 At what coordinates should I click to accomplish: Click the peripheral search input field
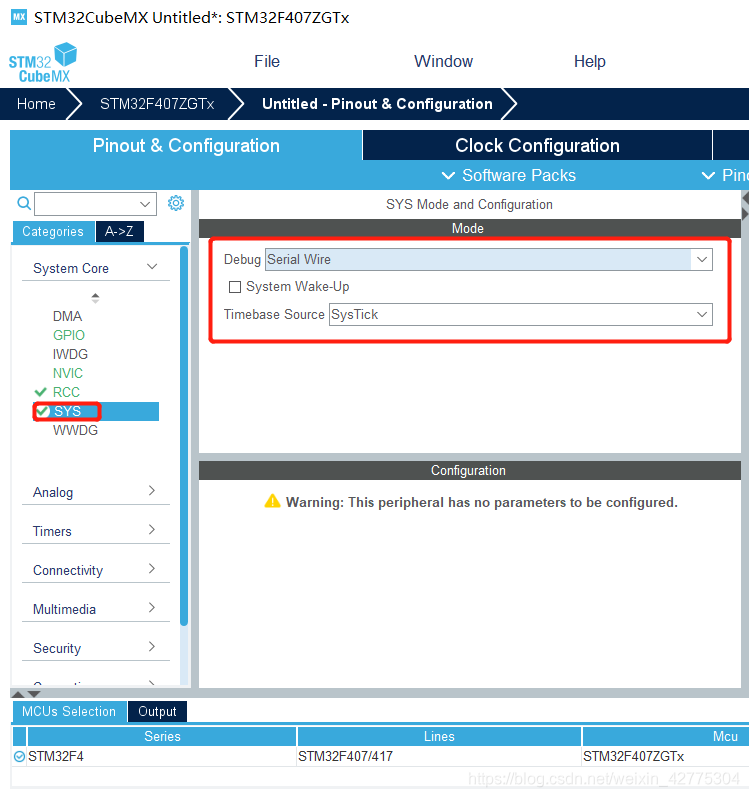pyautogui.click(x=95, y=204)
